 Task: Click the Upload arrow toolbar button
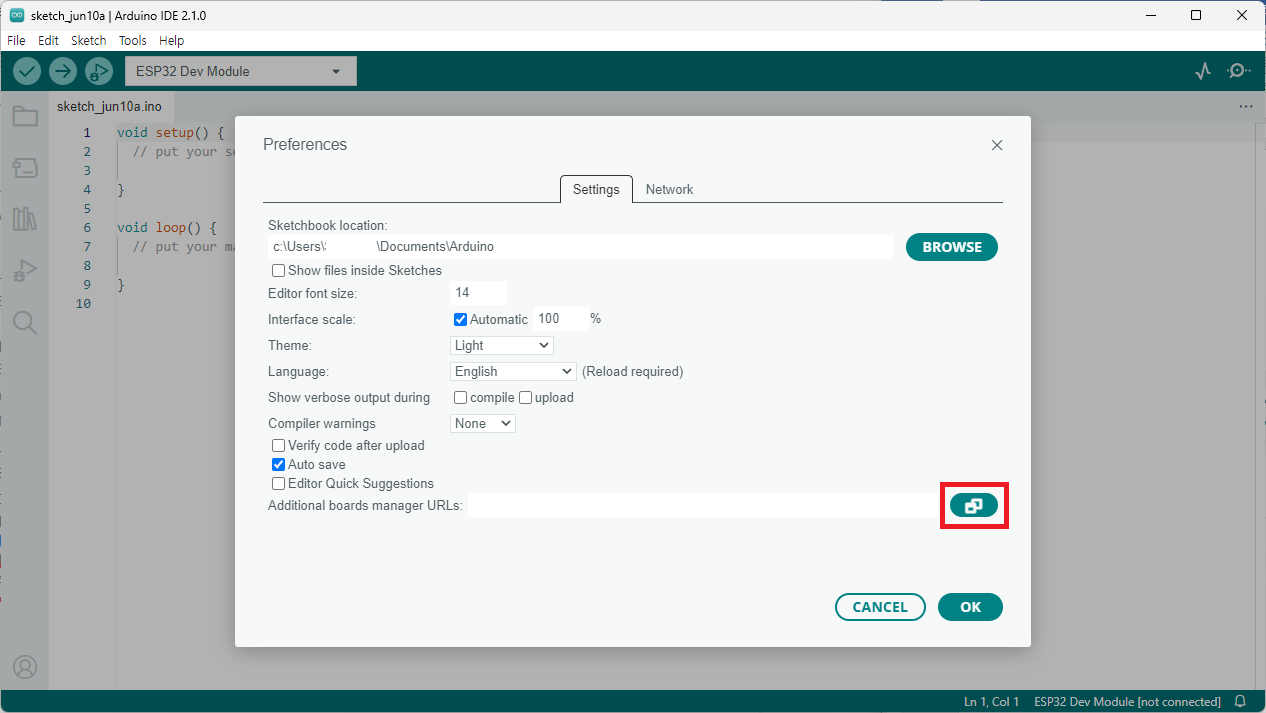pyautogui.click(x=63, y=71)
